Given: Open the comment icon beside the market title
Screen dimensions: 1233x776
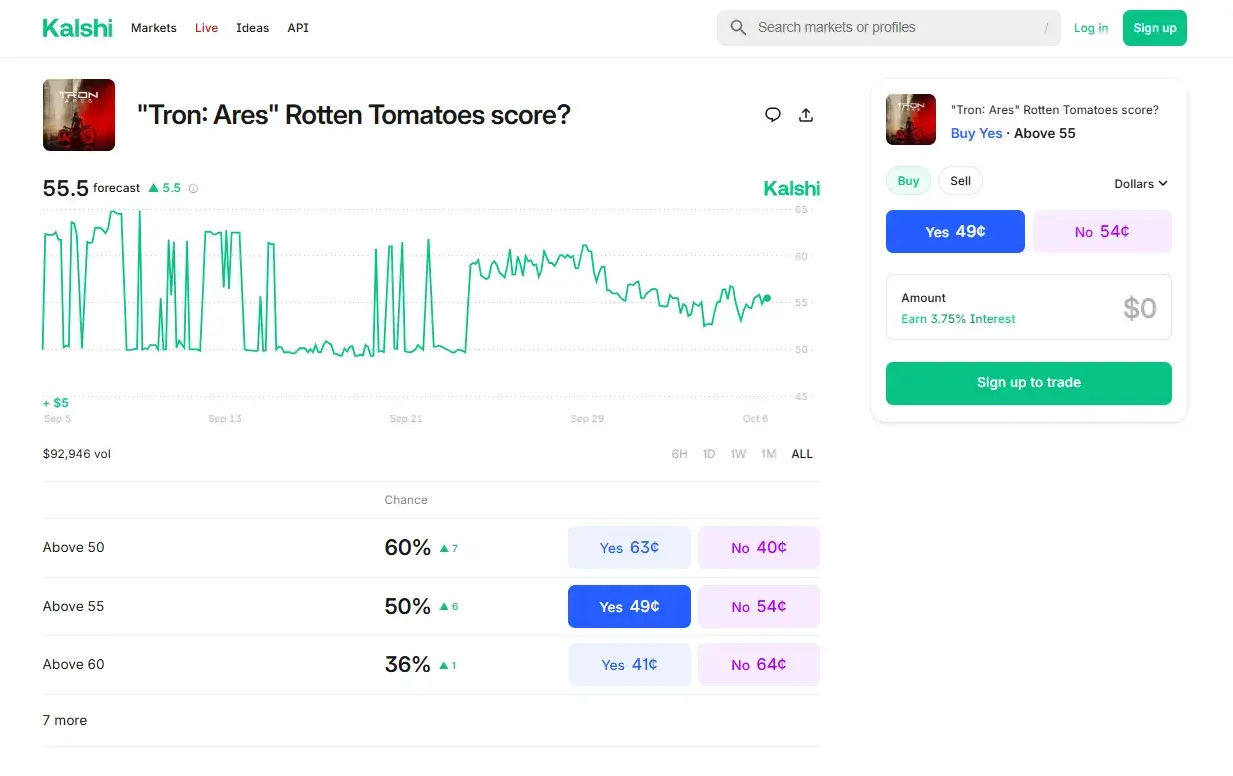Looking at the screenshot, I should [x=772, y=115].
